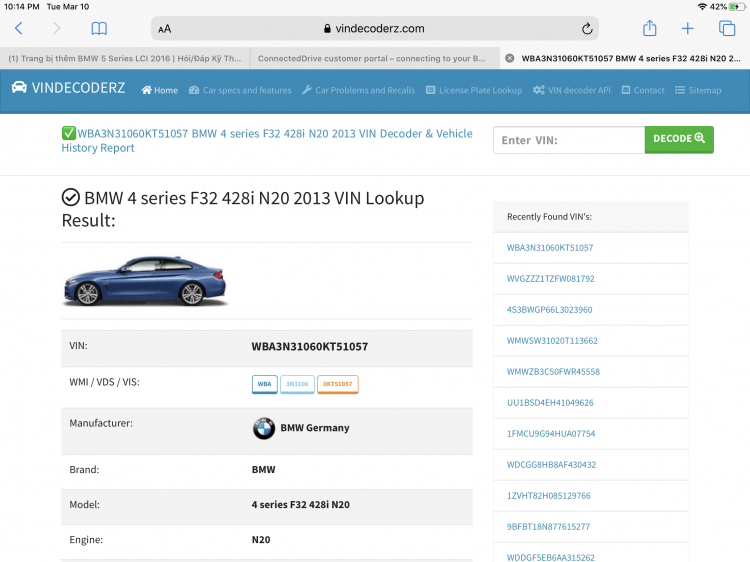Open recent VIN 1ZVHT82H085129766
Viewport: 750px width, 562px height.
pyautogui.click(x=549, y=496)
